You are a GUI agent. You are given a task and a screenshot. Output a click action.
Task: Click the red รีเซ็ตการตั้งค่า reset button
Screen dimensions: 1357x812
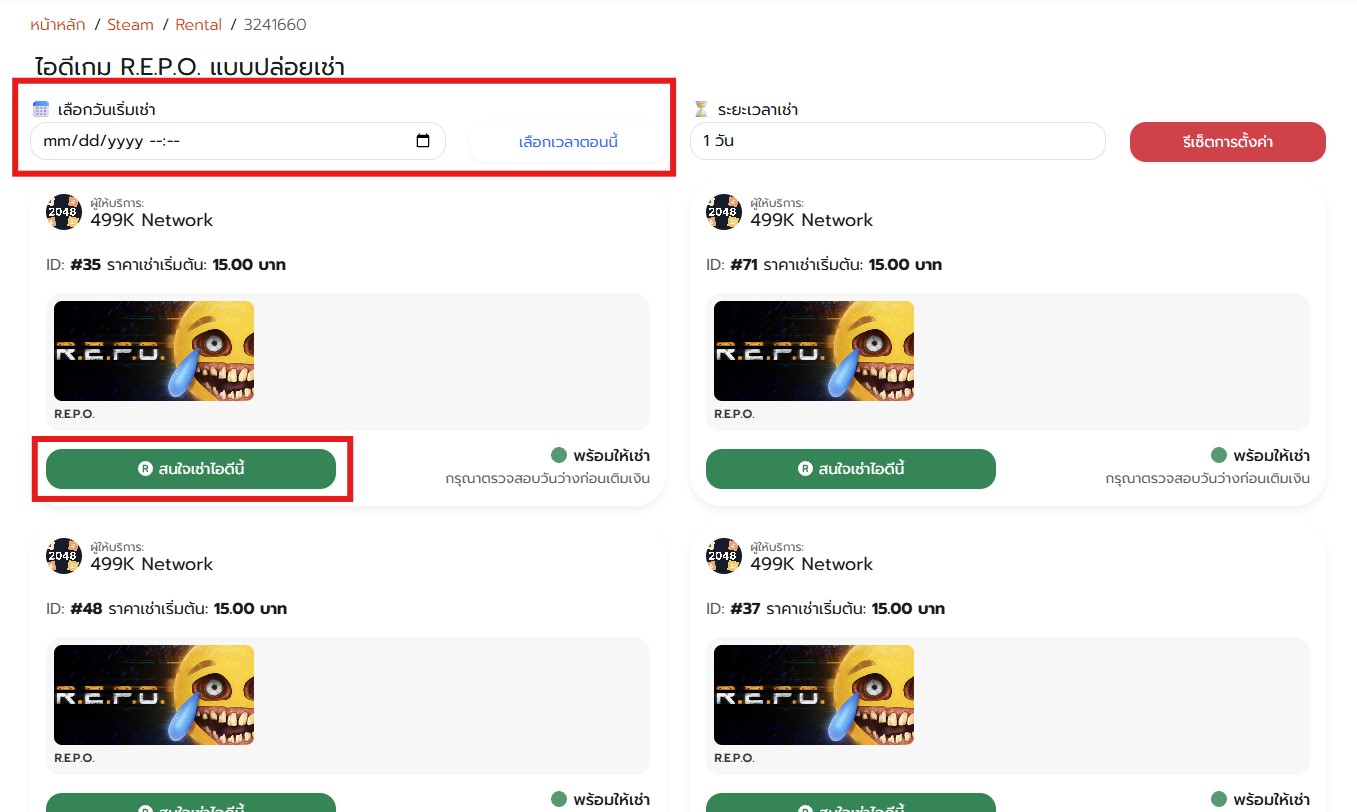(1227, 142)
